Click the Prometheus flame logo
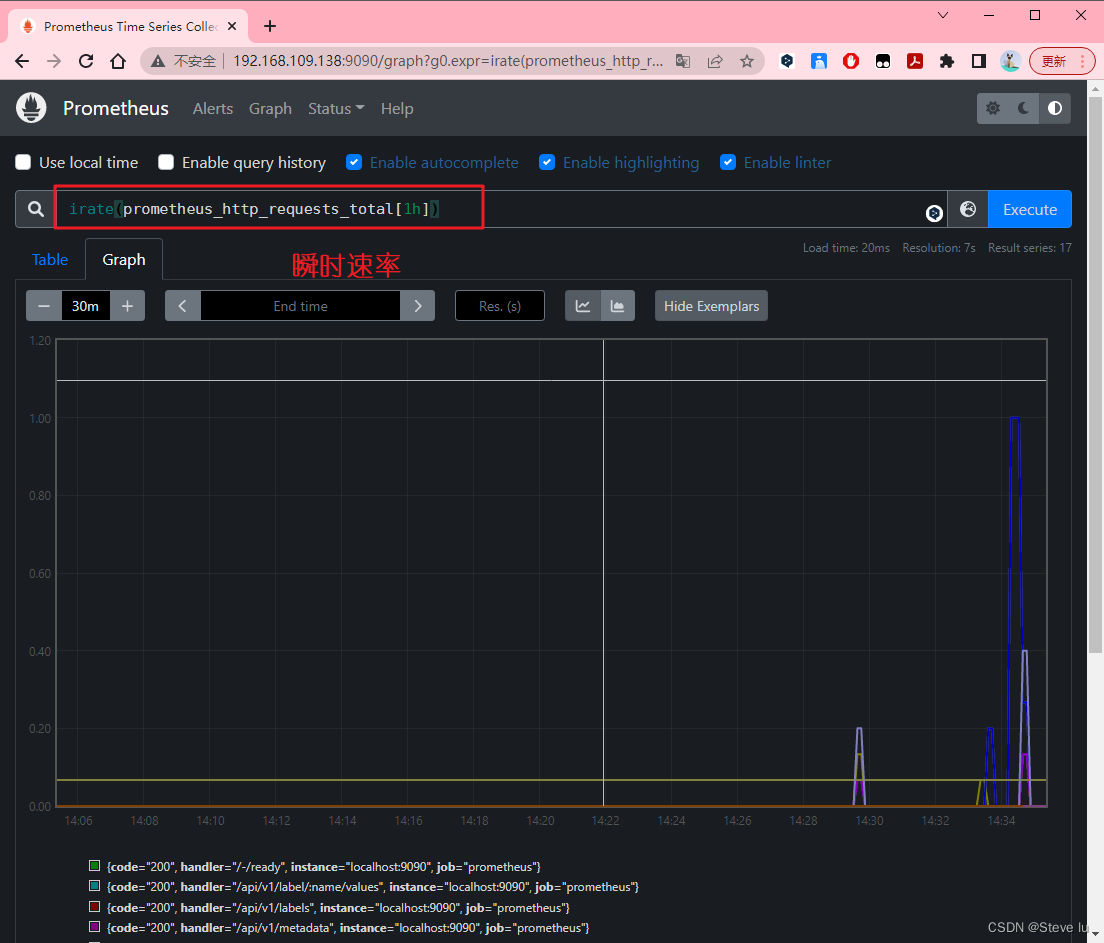 pos(31,108)
